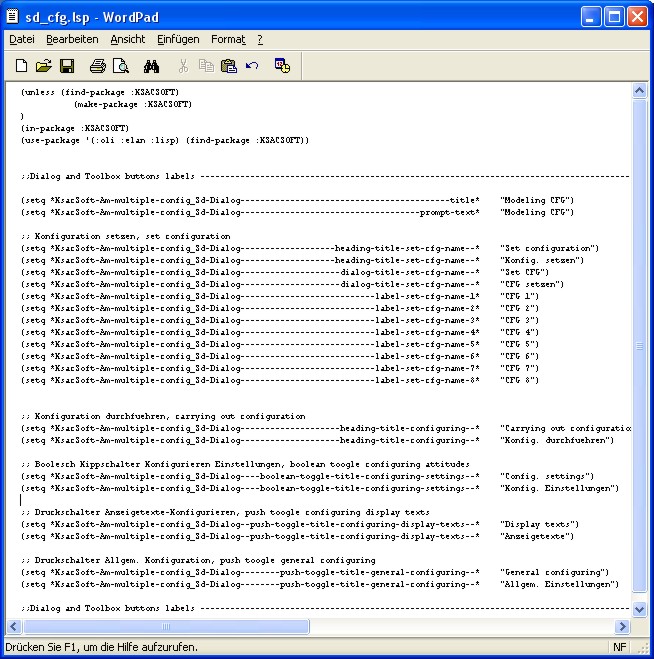Click the vertical scrollbar up arrow
Viewport: 654px width, 659px height.
point(640,90)
